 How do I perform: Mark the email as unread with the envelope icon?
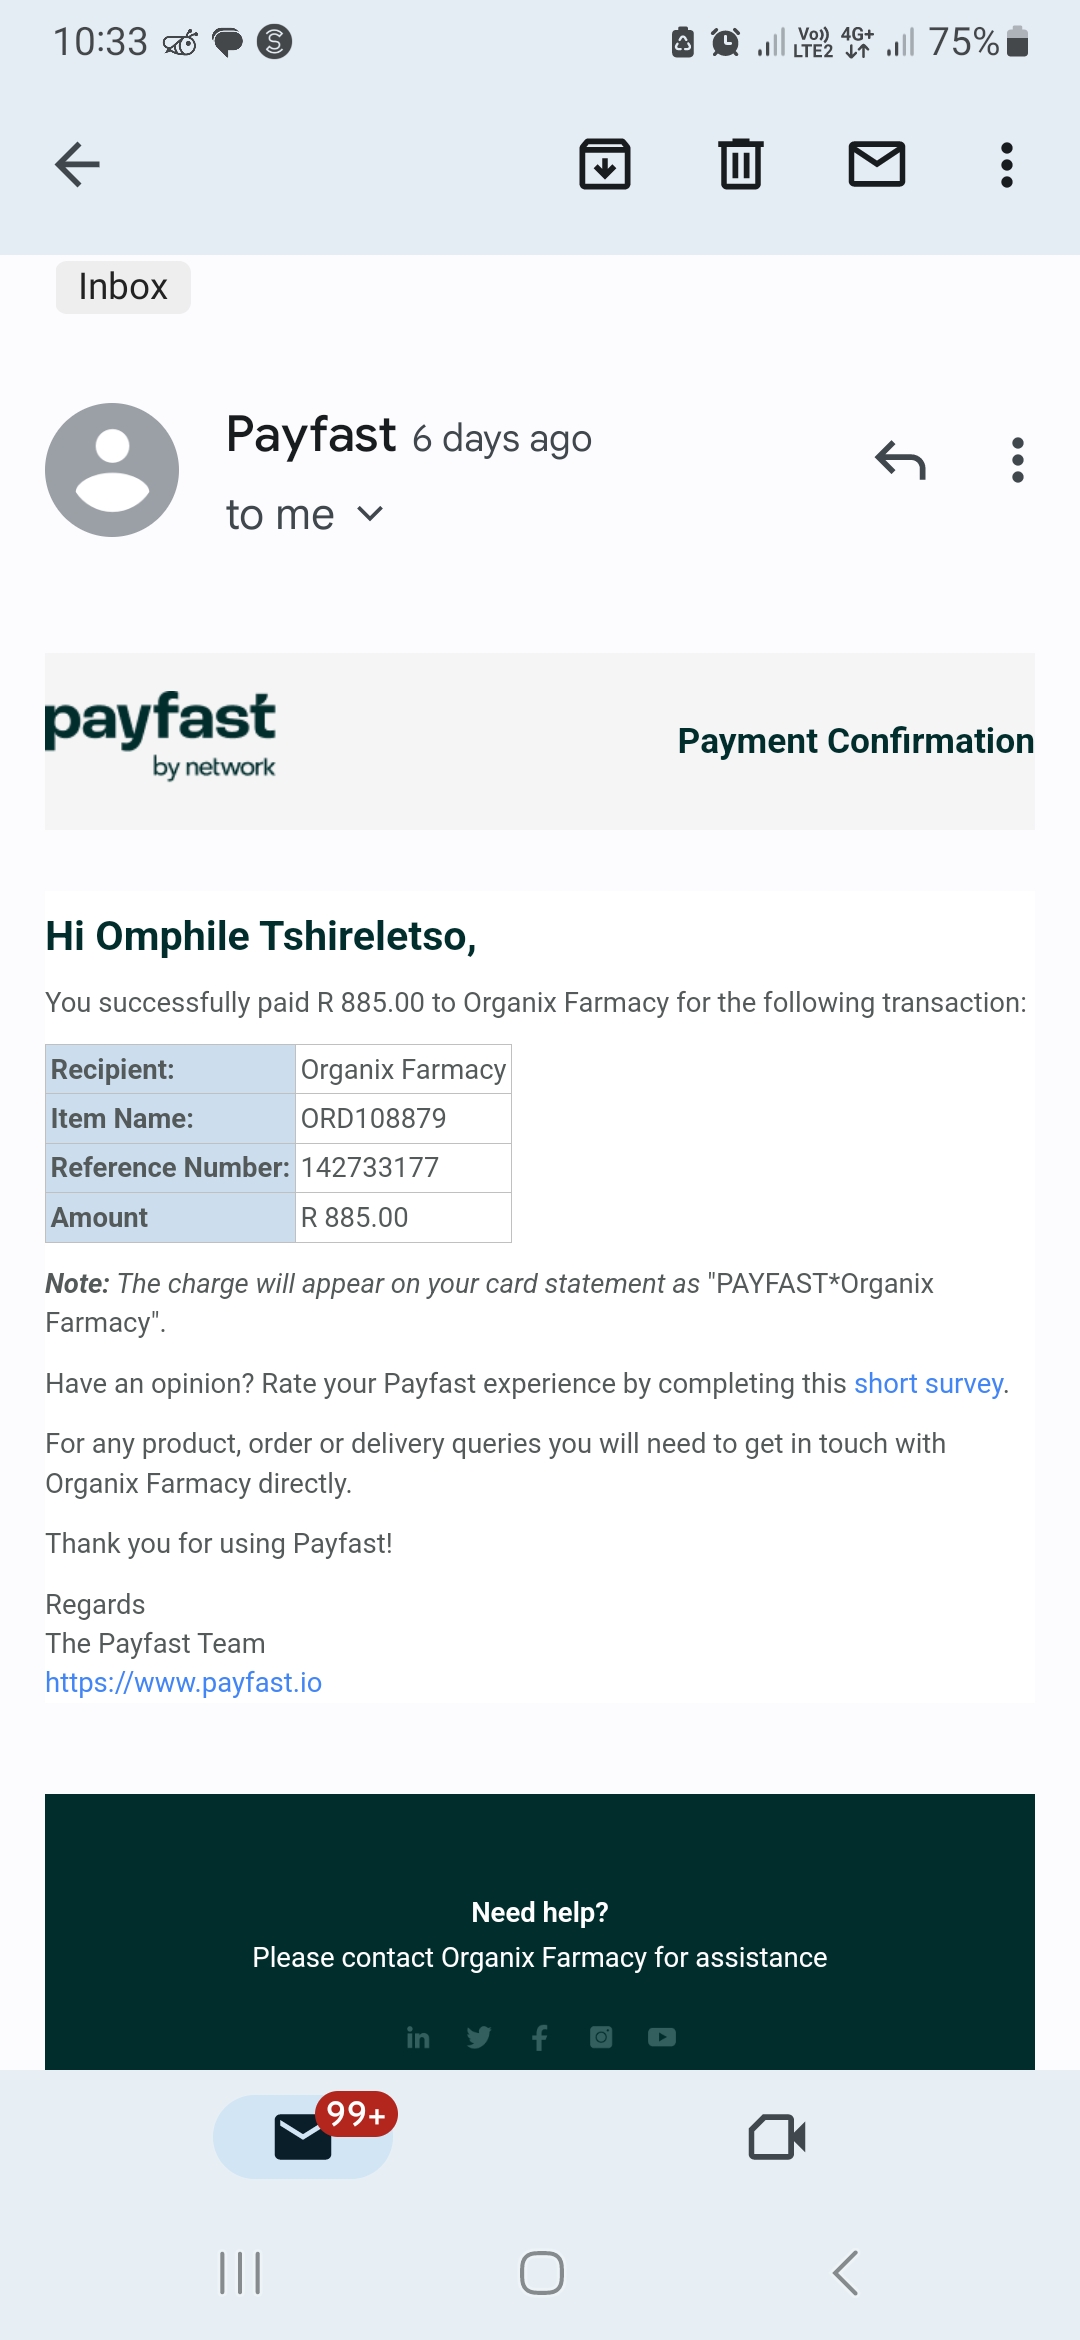(x=877, y=165)
